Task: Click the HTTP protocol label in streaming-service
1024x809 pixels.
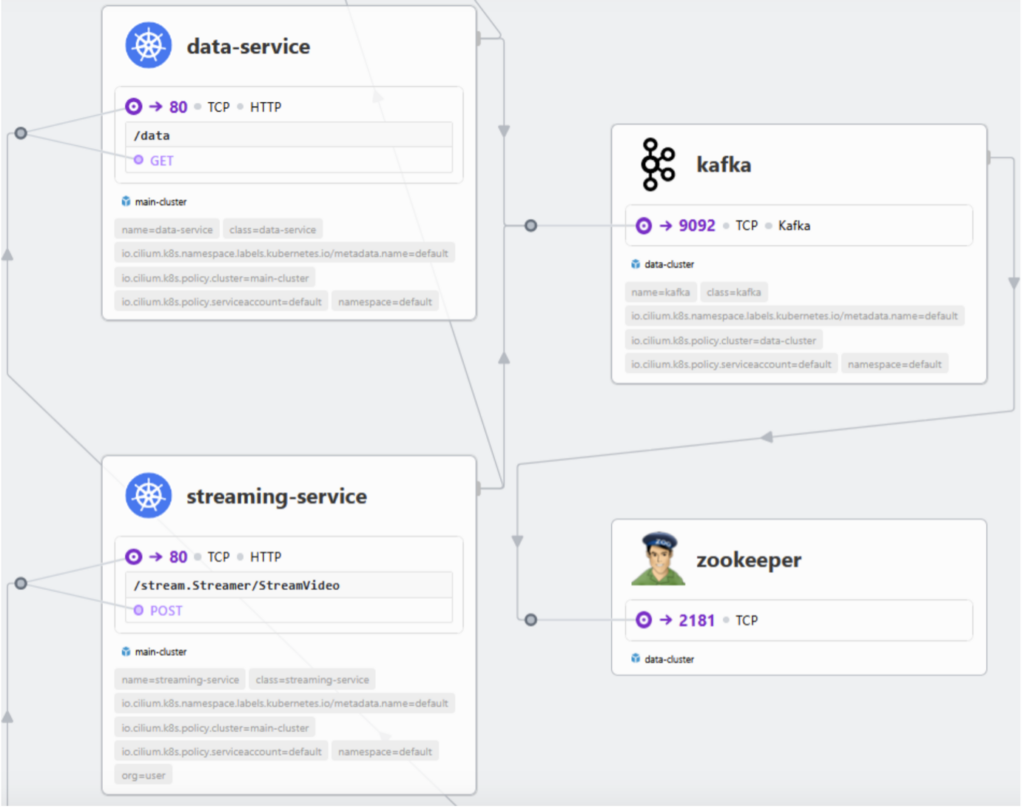Action: [266, 557]
